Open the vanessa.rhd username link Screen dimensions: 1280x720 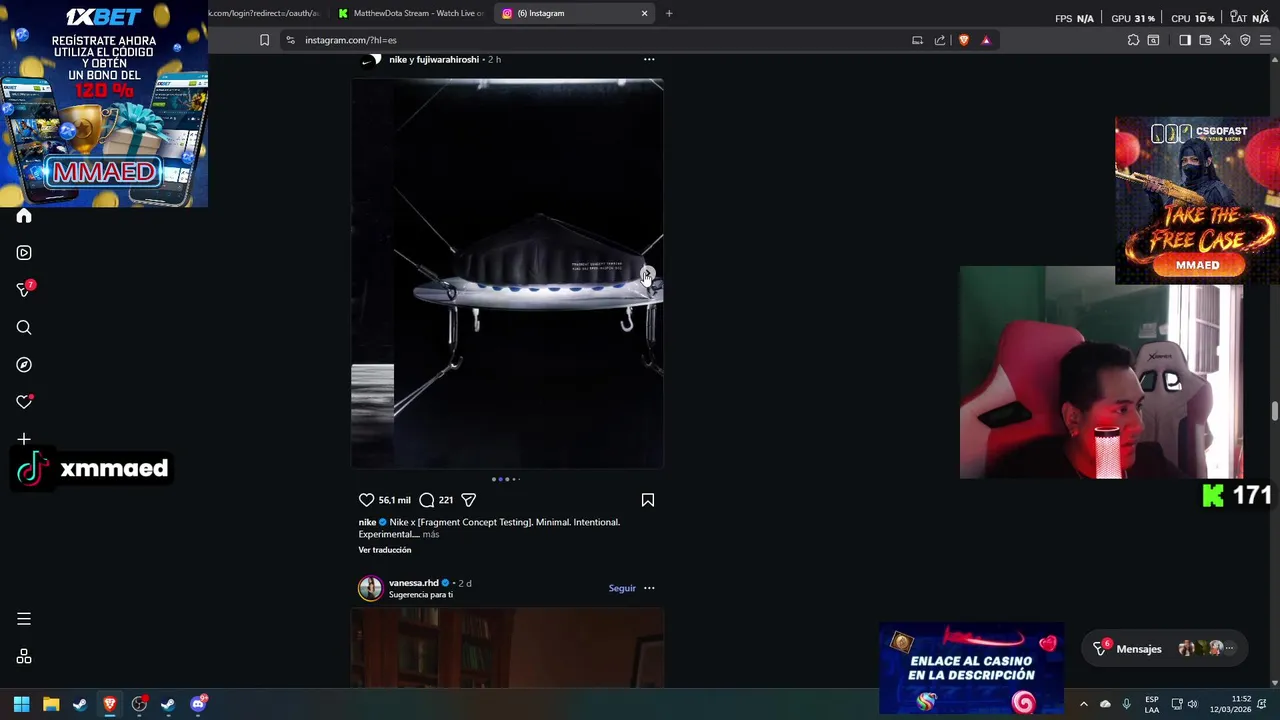(414, 583)
